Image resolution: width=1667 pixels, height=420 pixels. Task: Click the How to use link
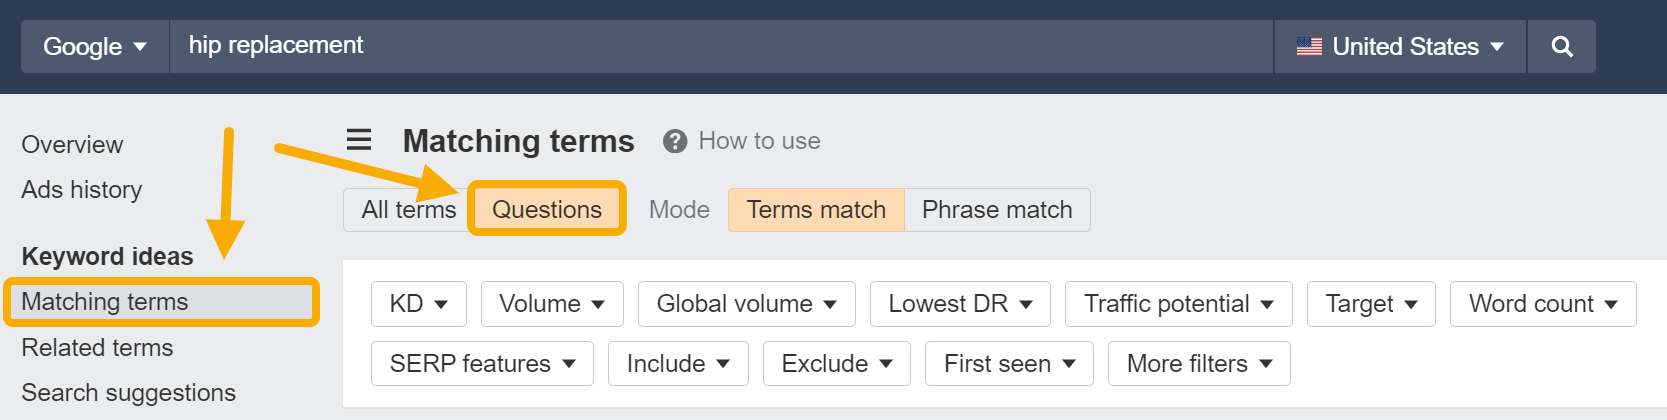759,142
